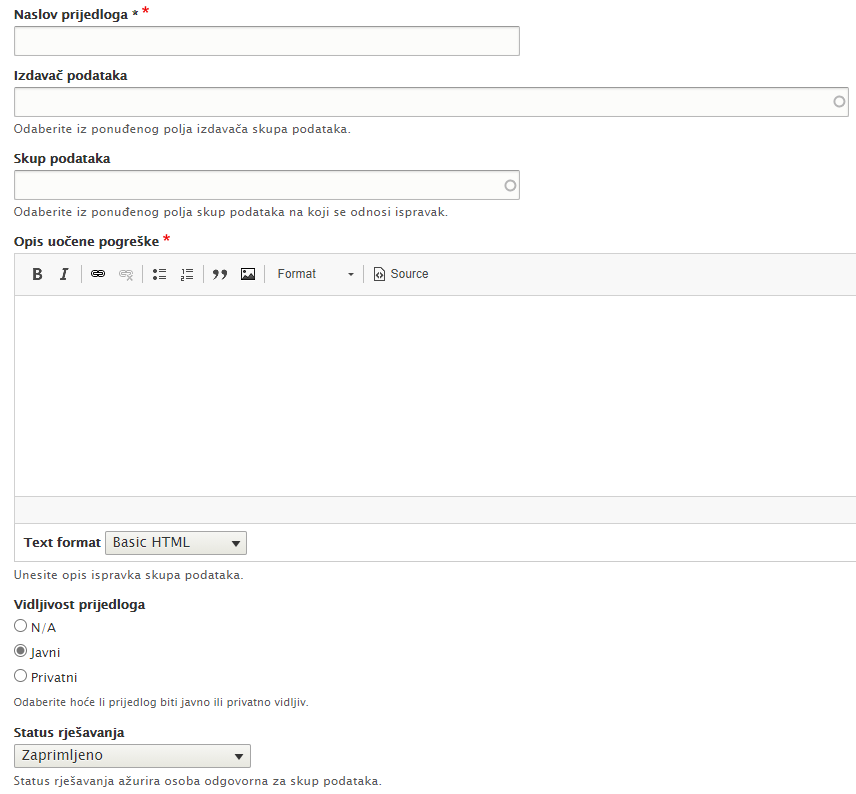Focus the Izdavač podataka autocomplete field
Screen dimensions: 856x794
(x=420, y=102)
